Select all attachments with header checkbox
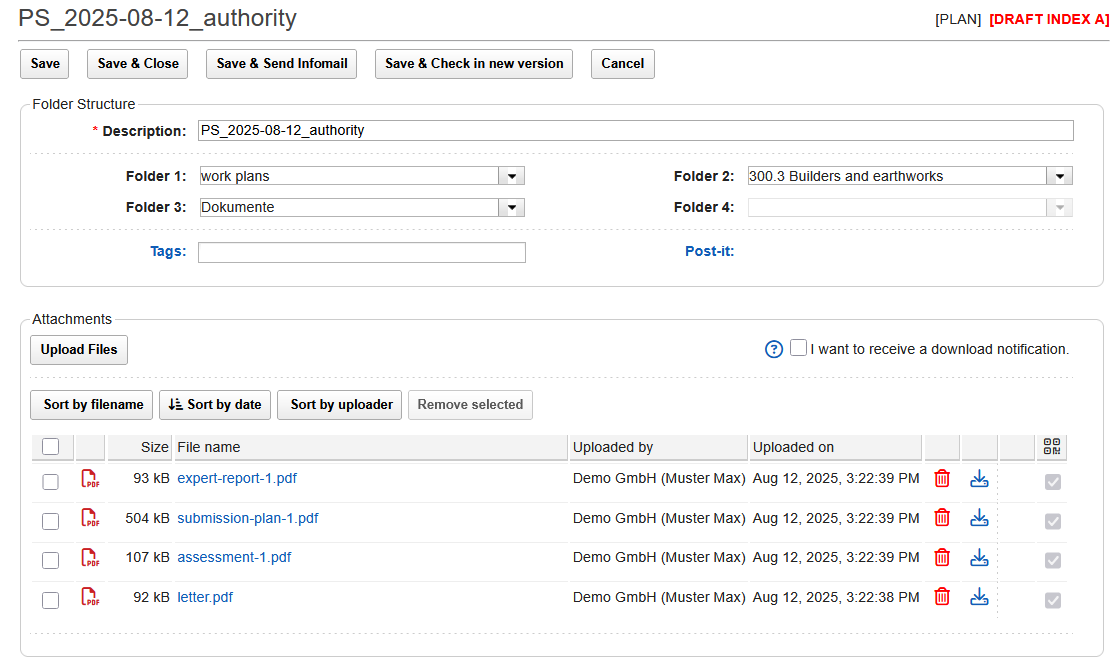Image resolution: width=1118 pixels, height=669 pixels. click(51, 447)
